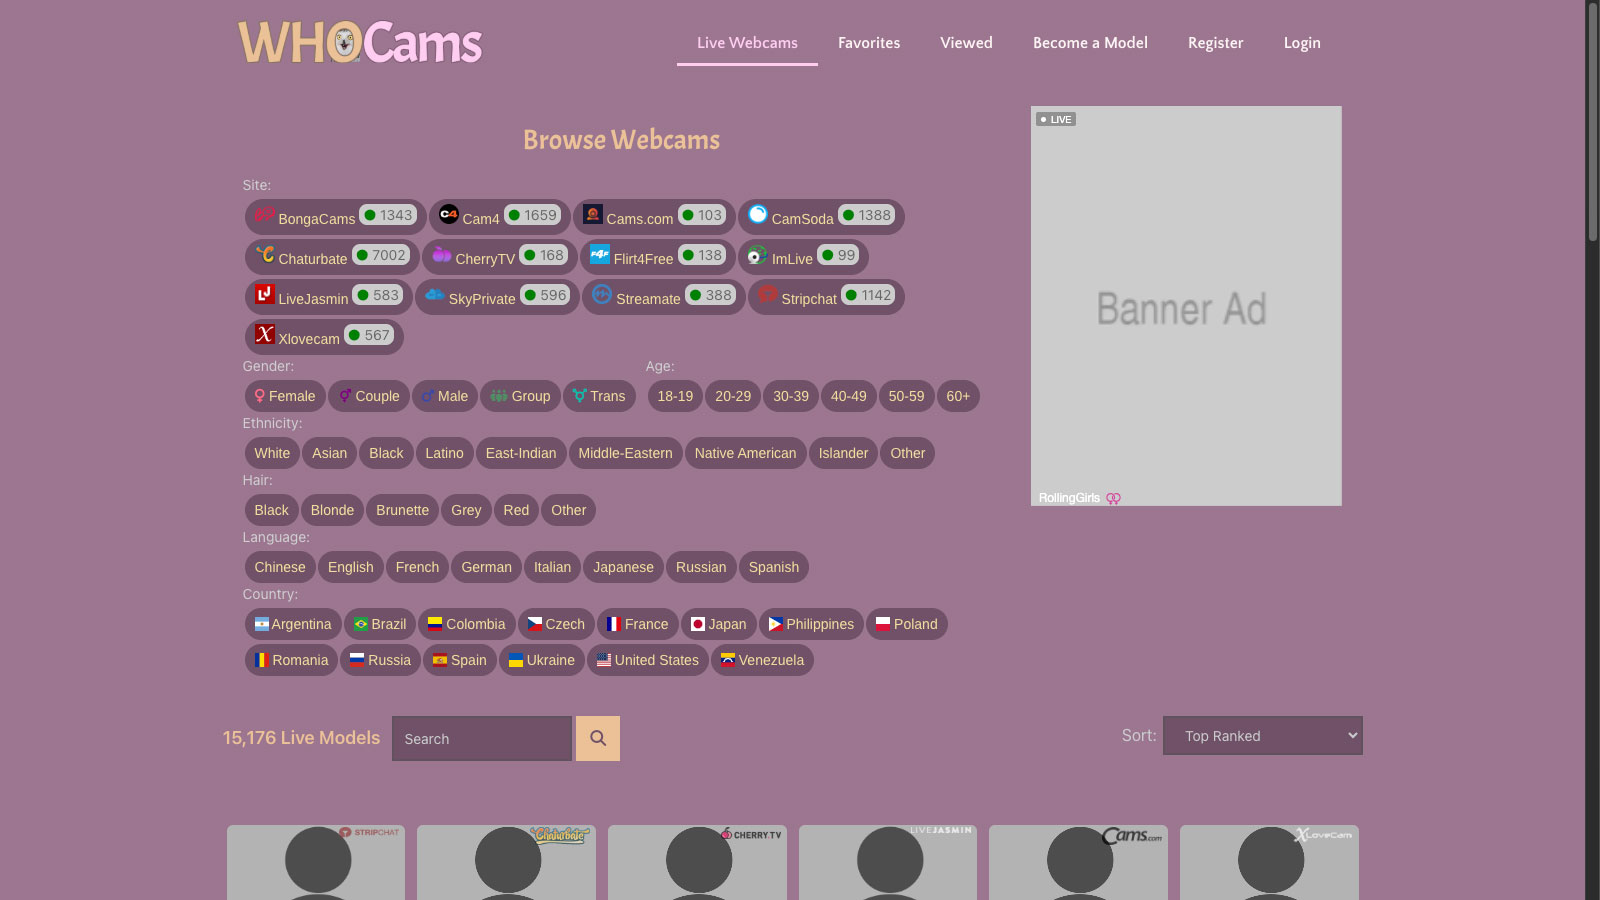The height and width of the screenshot is (900, 1600).
Task: Filter by Spanish language
Action: click(x=774, y=567)
